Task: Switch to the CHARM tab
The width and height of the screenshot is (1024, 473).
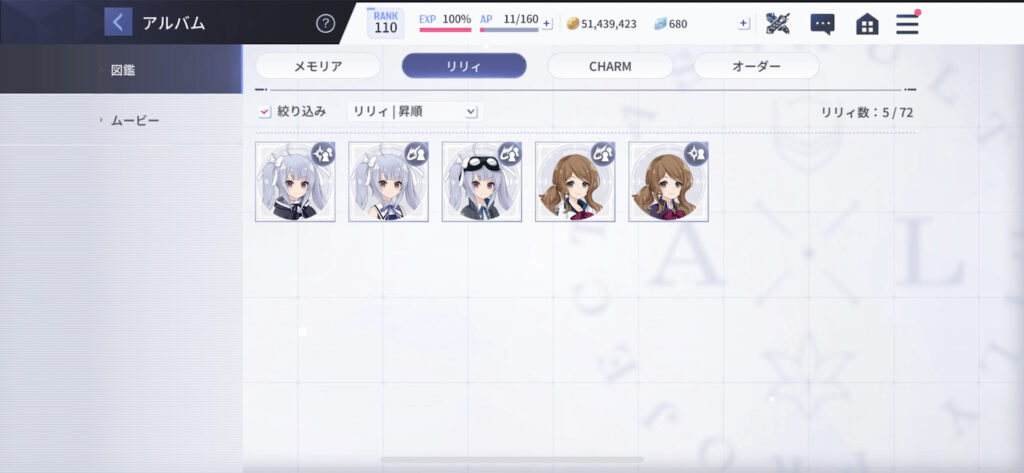Action: (610, 66)
